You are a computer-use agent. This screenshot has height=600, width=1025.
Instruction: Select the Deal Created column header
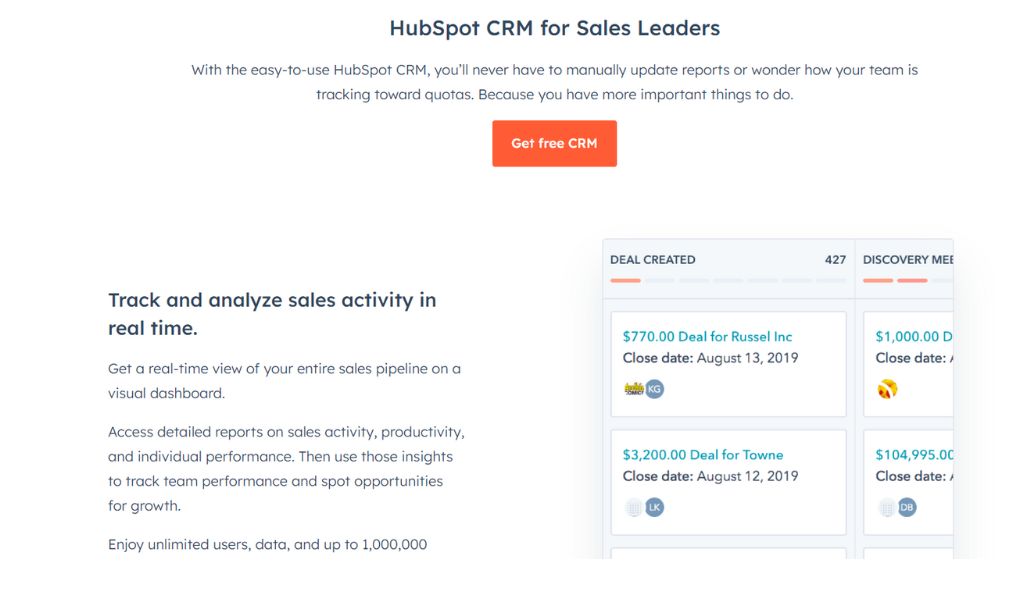(x=652, y=259)
